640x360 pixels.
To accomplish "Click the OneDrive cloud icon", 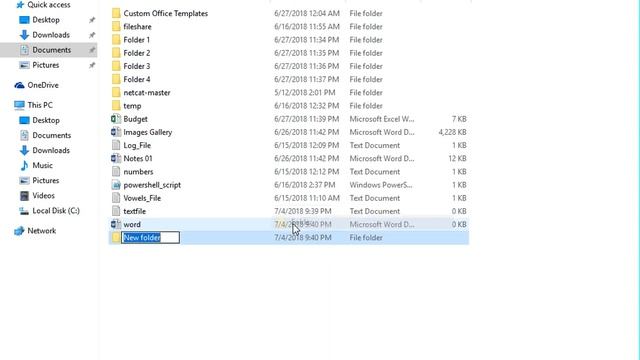I will [x=19, y=85].
